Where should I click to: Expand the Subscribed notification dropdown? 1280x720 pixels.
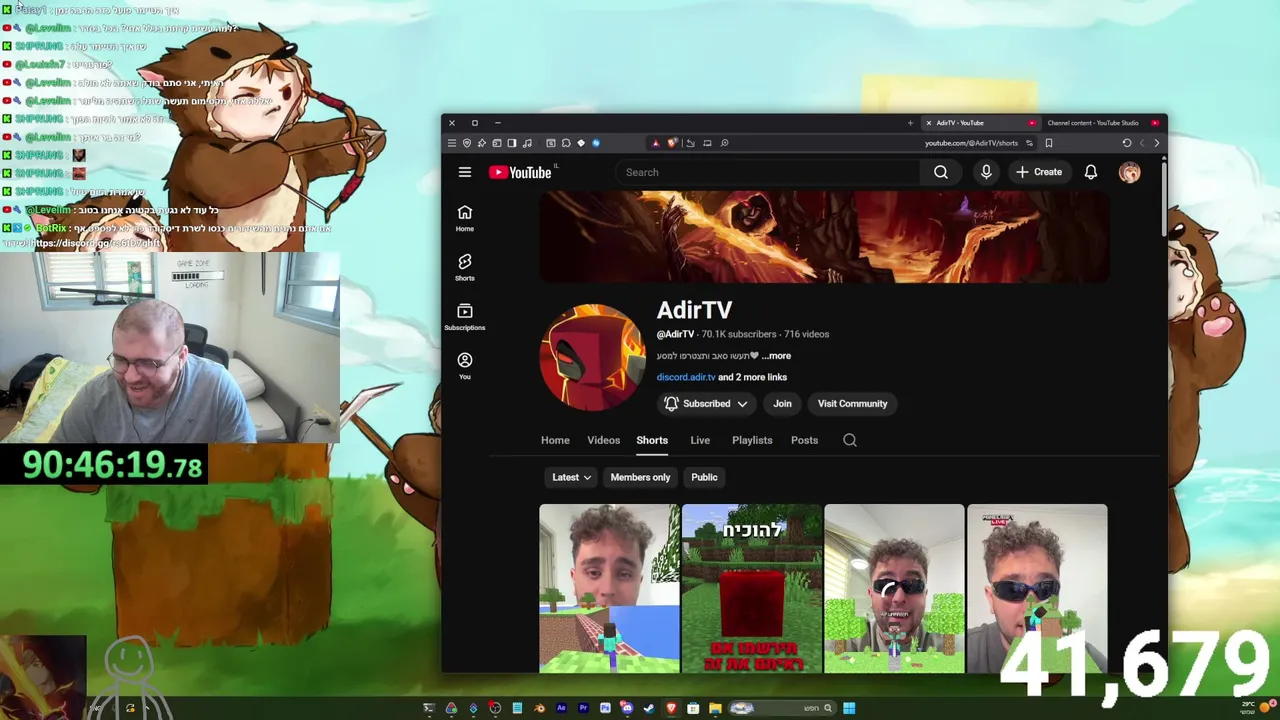(x=707, y=404)
